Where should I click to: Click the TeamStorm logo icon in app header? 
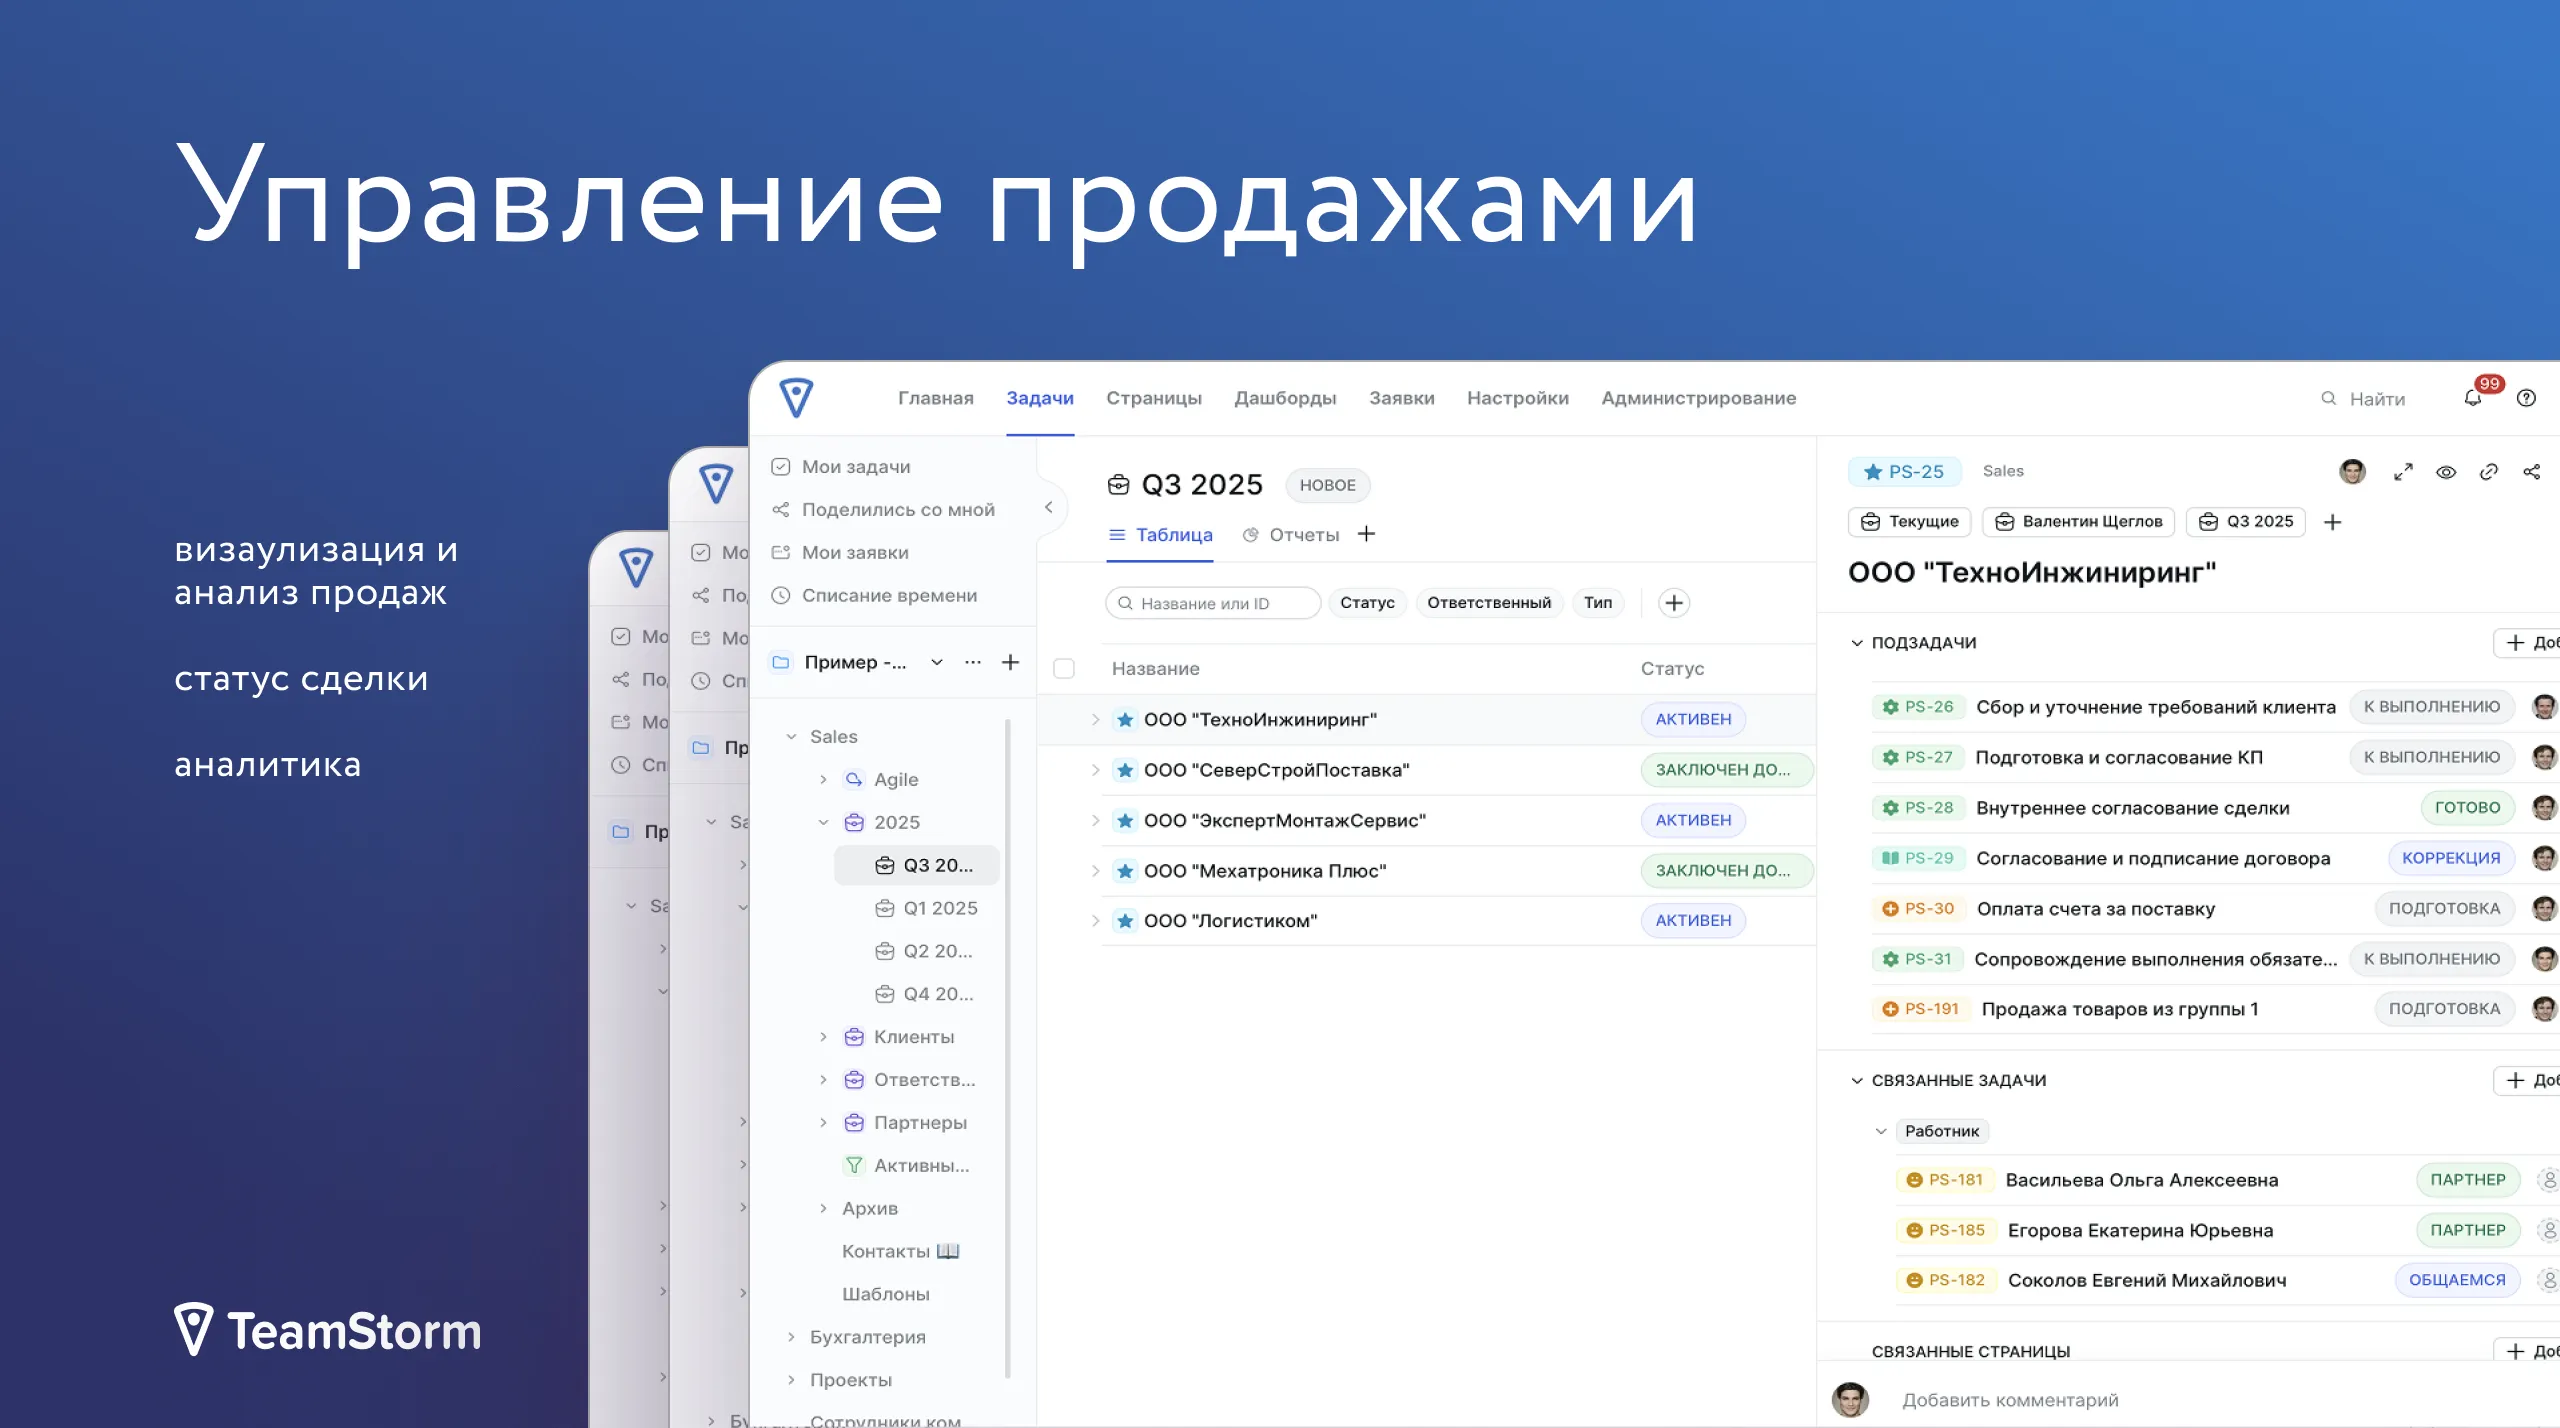797,397
